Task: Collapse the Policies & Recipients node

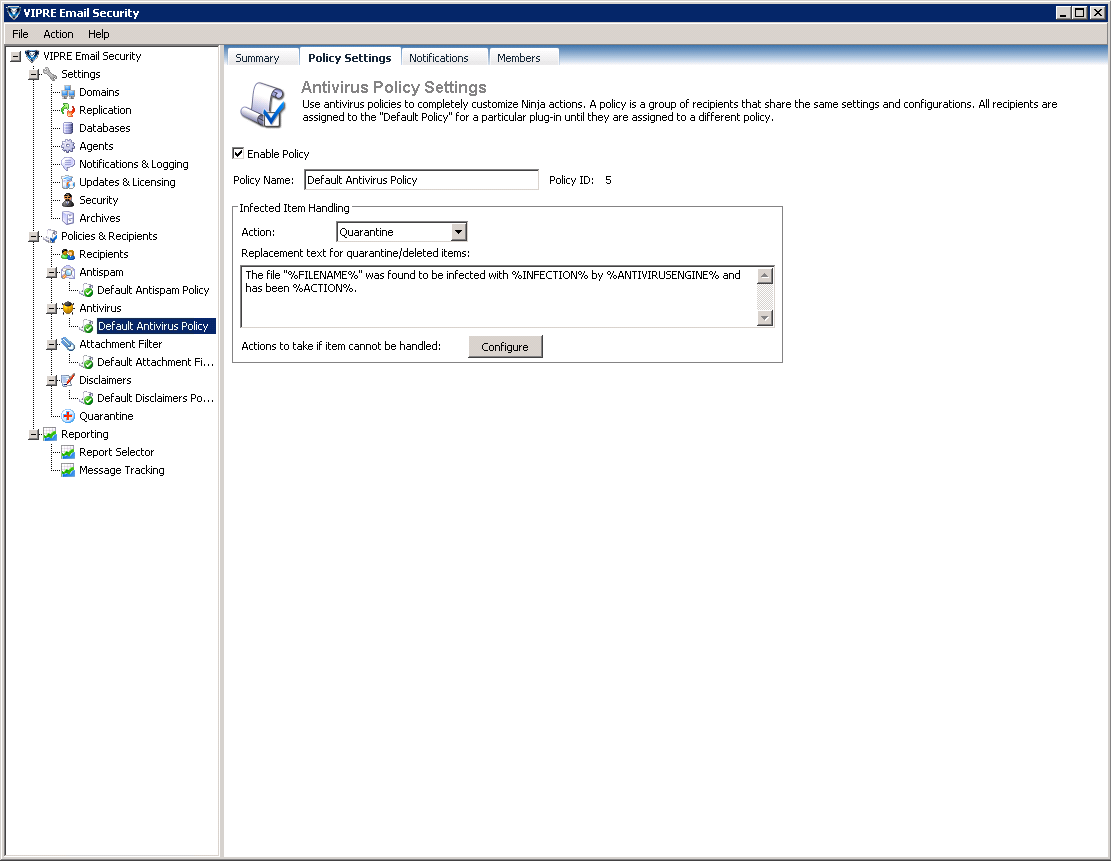Action: coord(33,237)
